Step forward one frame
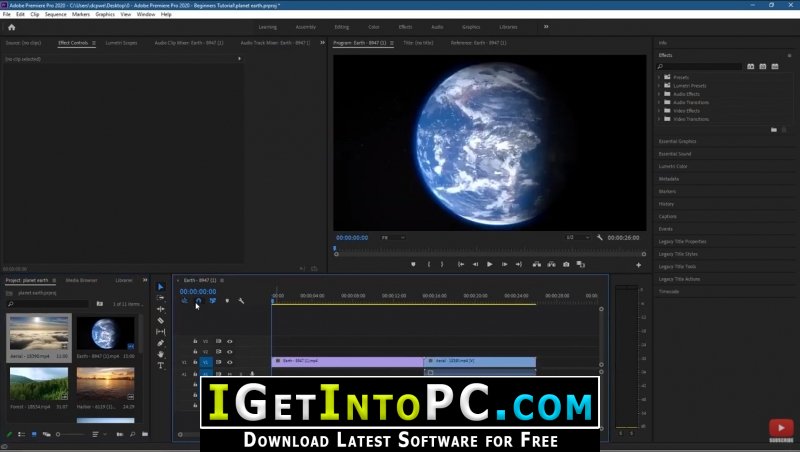 (x=504, y=264)
